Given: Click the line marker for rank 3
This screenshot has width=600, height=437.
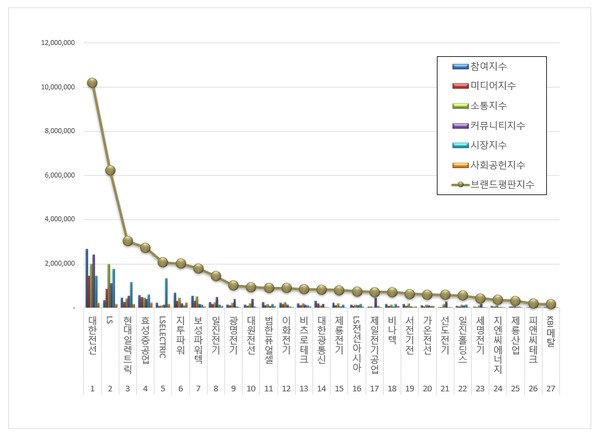Looking at the screenshot, I should [128, 240].
